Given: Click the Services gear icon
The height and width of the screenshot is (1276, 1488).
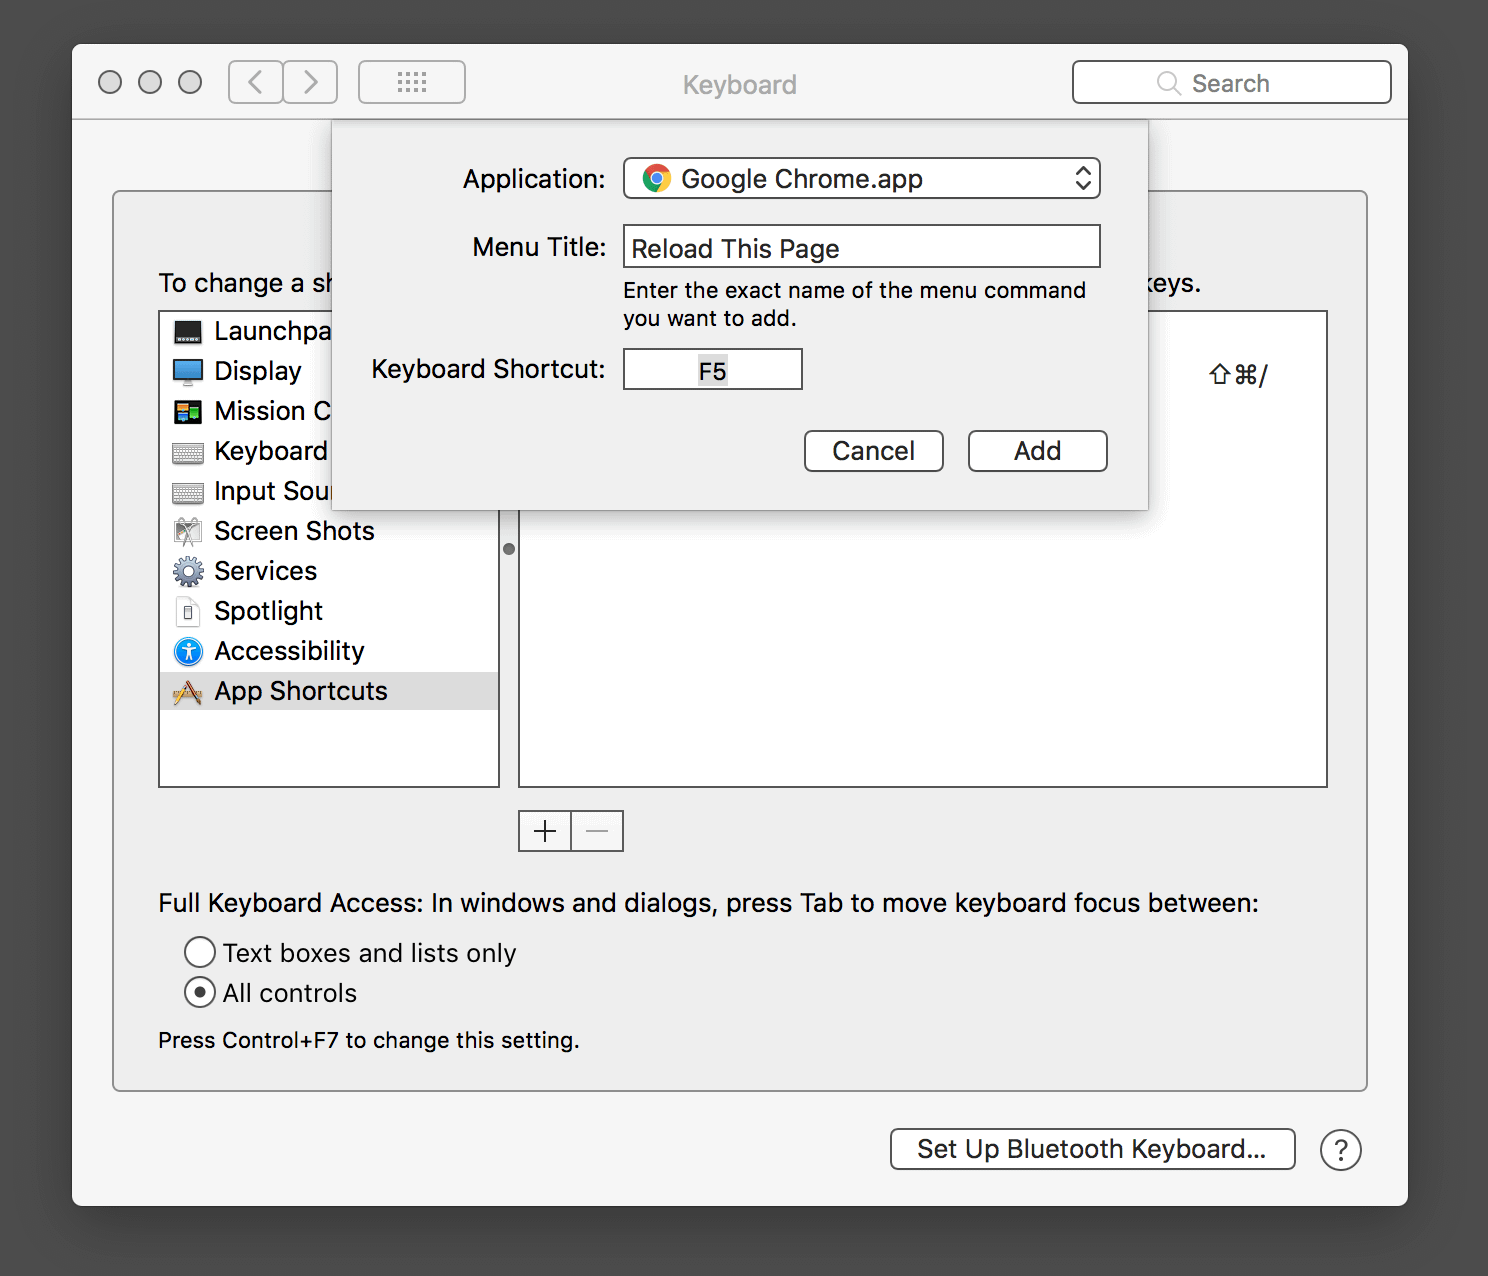Looking at the screenshot, I should [x=188, y=571].
